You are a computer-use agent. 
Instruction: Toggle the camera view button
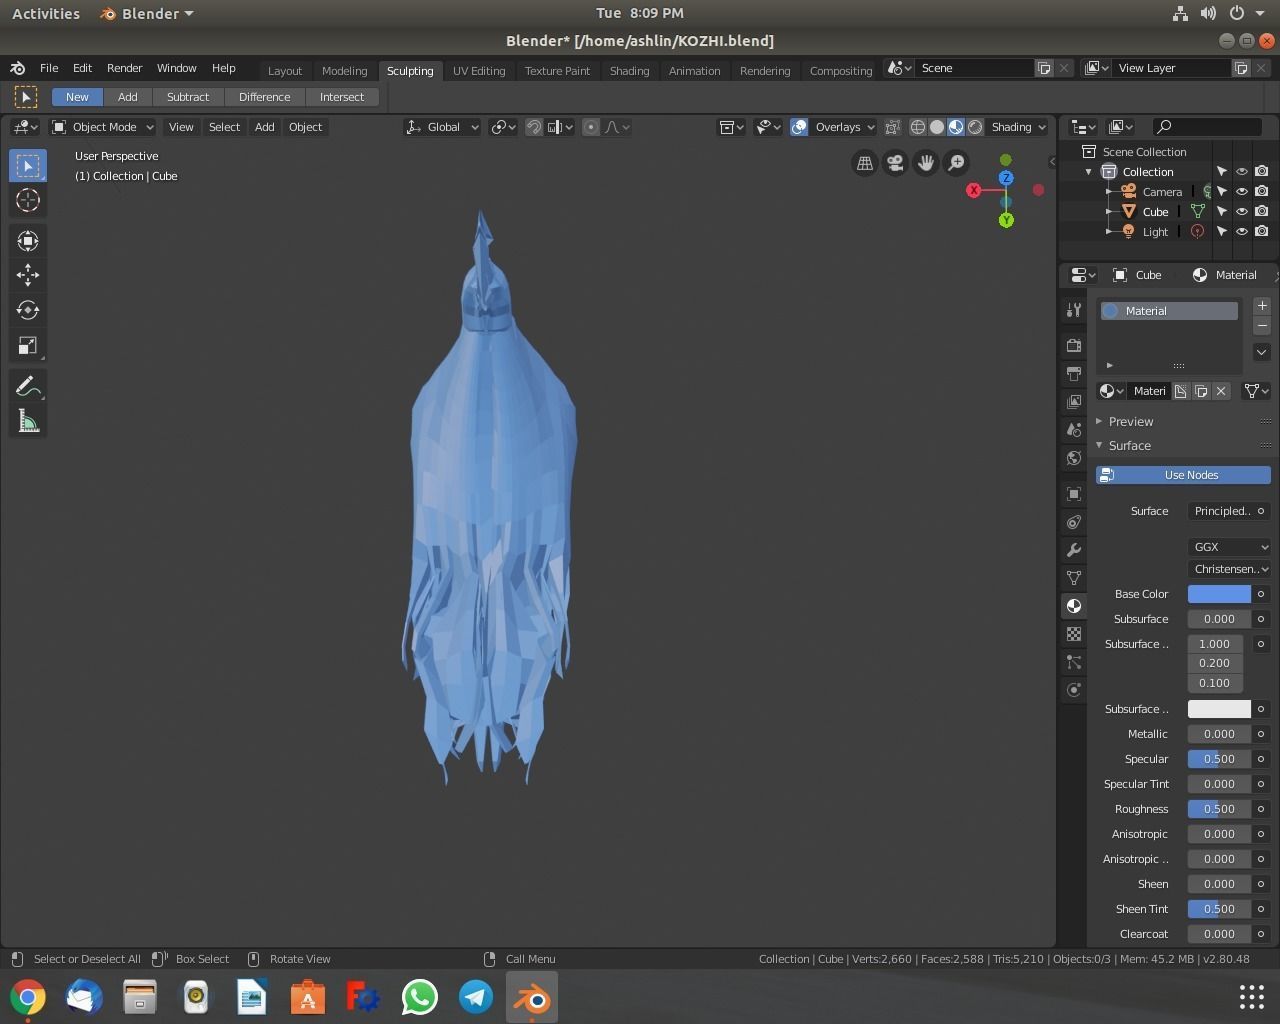click(x=895, y=163)
